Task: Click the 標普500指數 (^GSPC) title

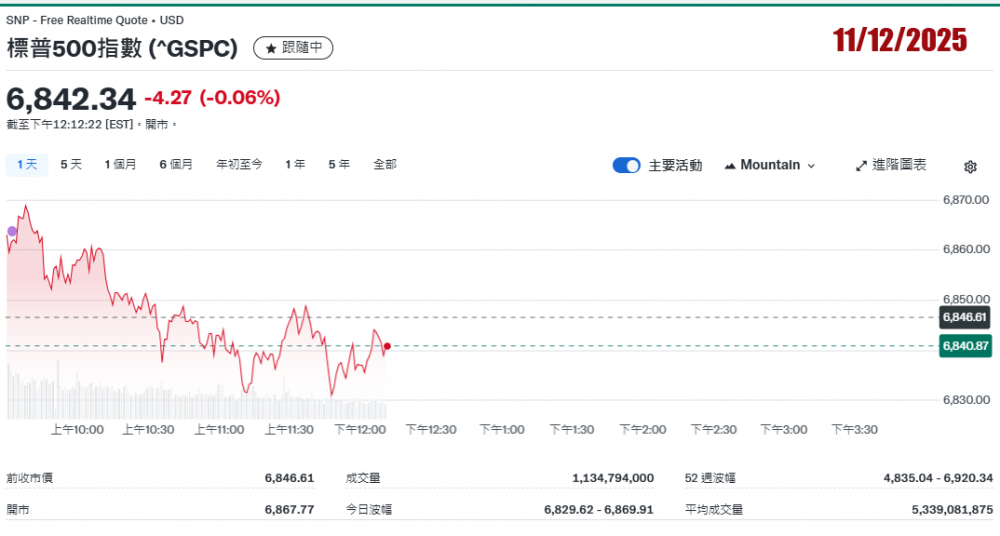Action: (123, 48)
